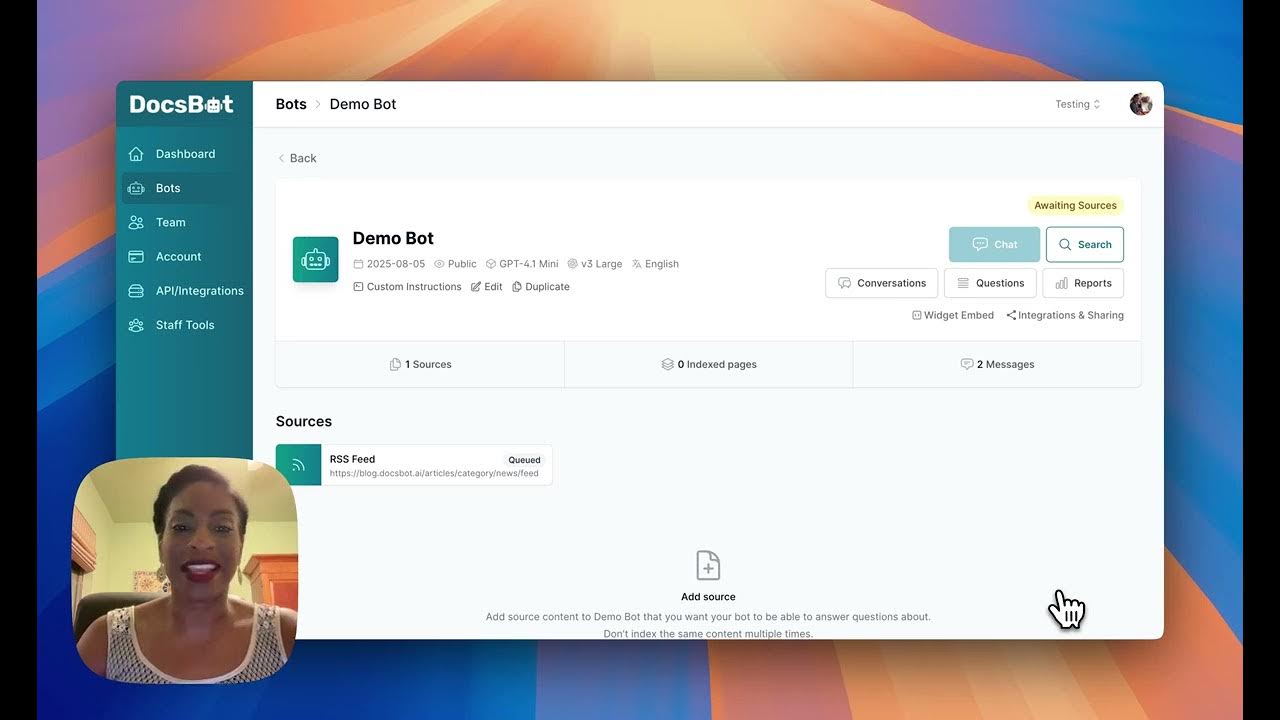Screen dimensions: 1280x720
Task: Click the RSS feed icon tile
Action: 298,465
